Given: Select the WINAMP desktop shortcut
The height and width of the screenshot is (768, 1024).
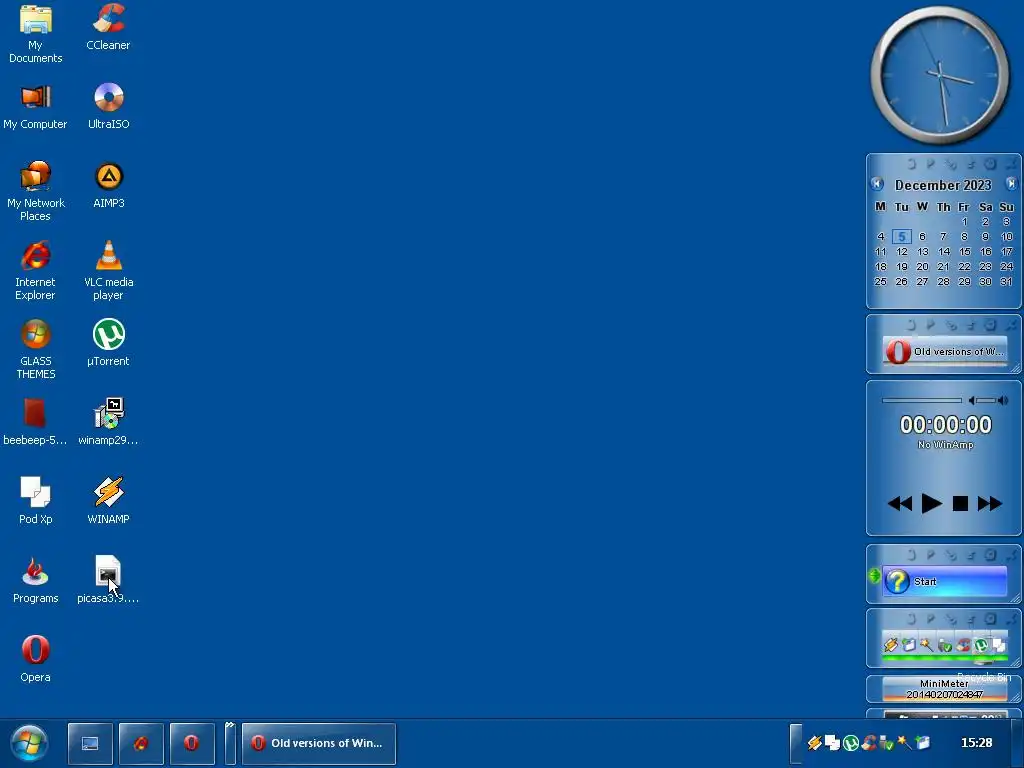Looking at the screenshot, I should 108,502.
